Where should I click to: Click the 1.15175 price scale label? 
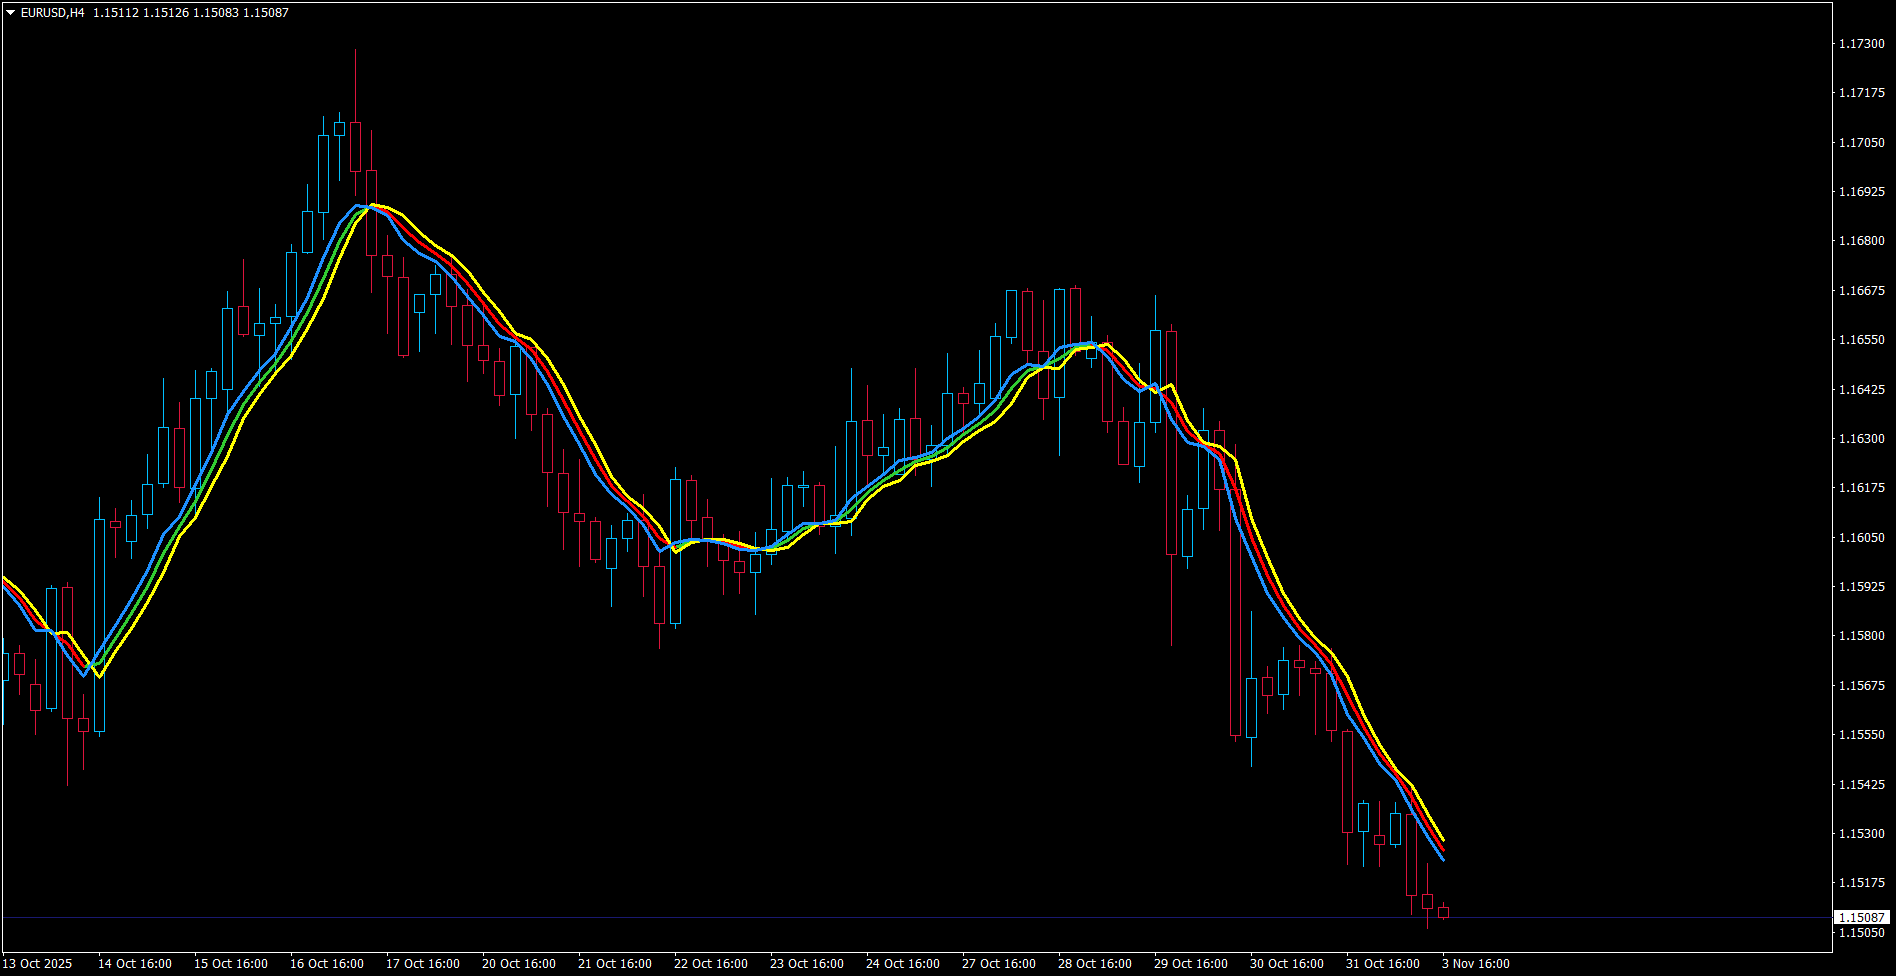click(1862, 883)
